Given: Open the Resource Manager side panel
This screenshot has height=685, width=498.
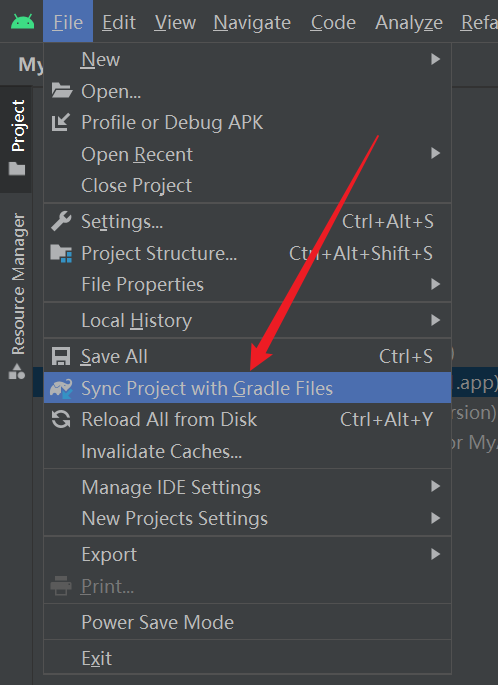Looking at the screenshot, I should click(17, 296).
